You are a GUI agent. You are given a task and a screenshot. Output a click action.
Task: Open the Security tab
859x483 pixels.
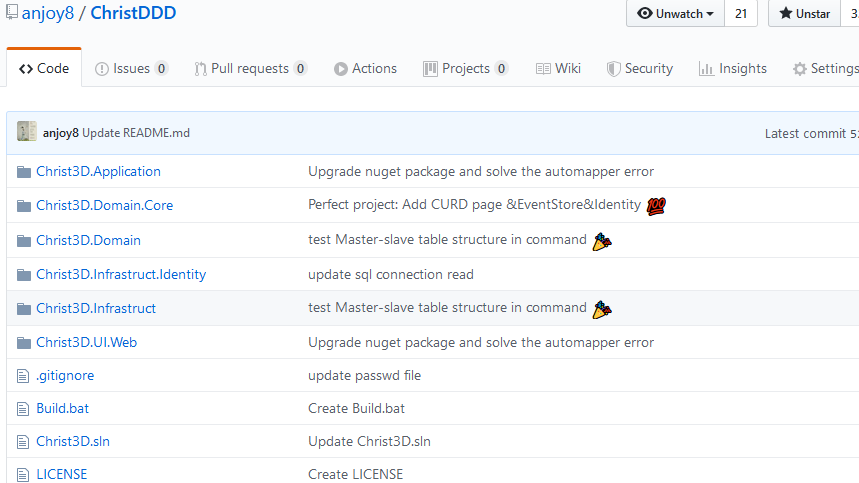640,68
